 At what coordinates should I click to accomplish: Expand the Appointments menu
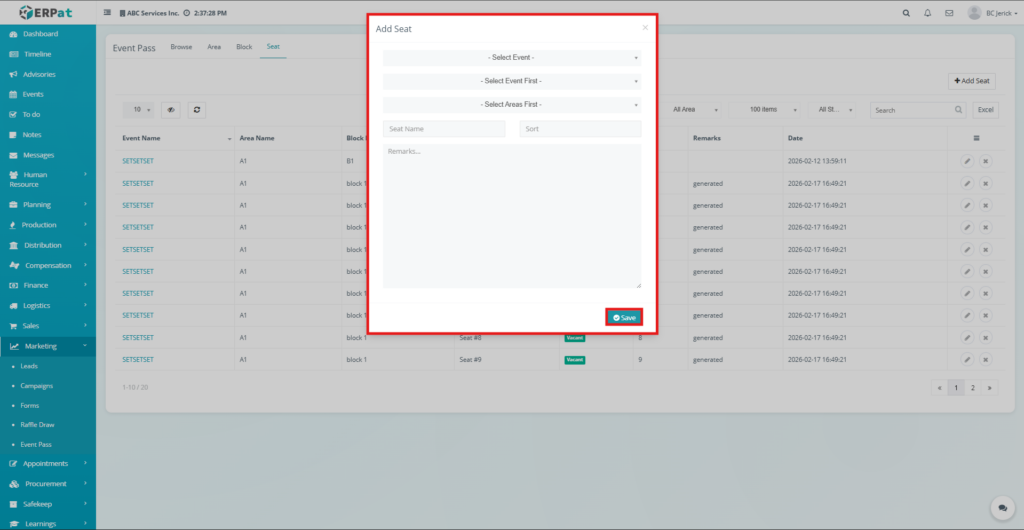click(x=48, y=463)
